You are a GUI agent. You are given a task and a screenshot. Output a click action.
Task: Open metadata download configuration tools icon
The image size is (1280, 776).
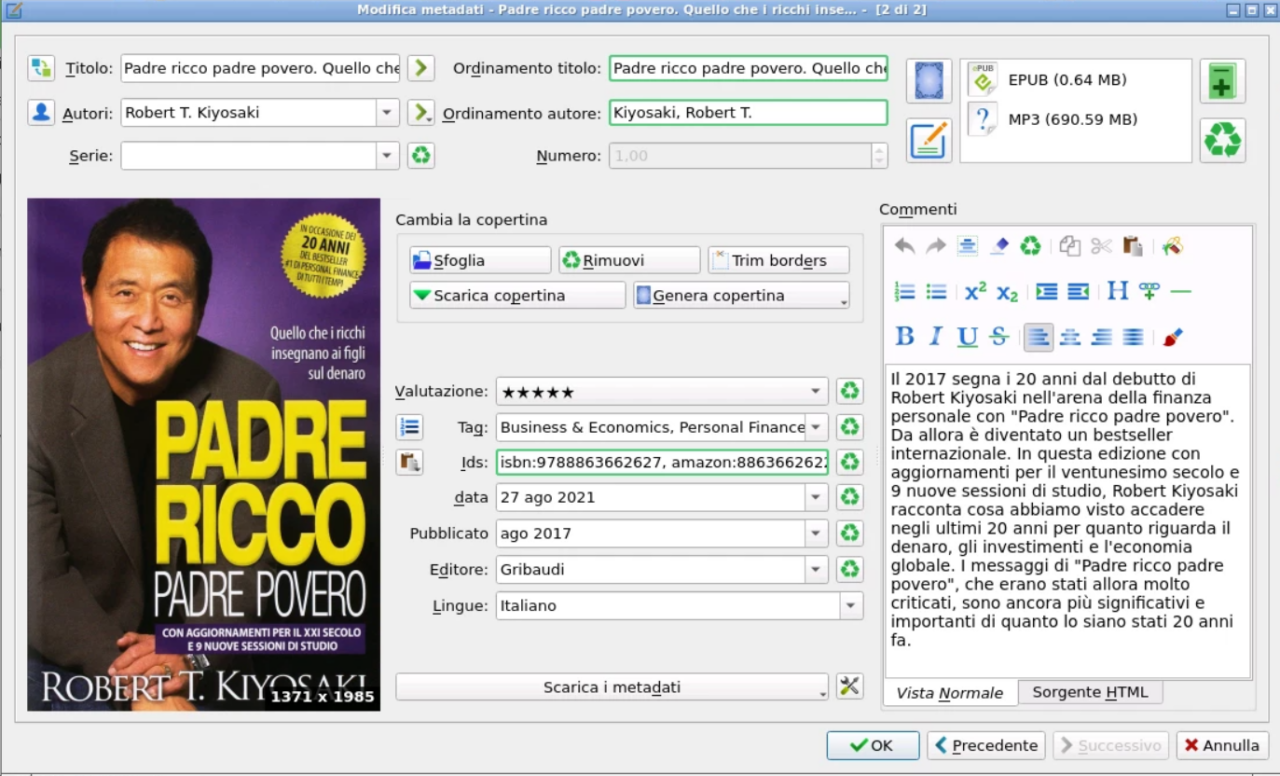(849, 687)
